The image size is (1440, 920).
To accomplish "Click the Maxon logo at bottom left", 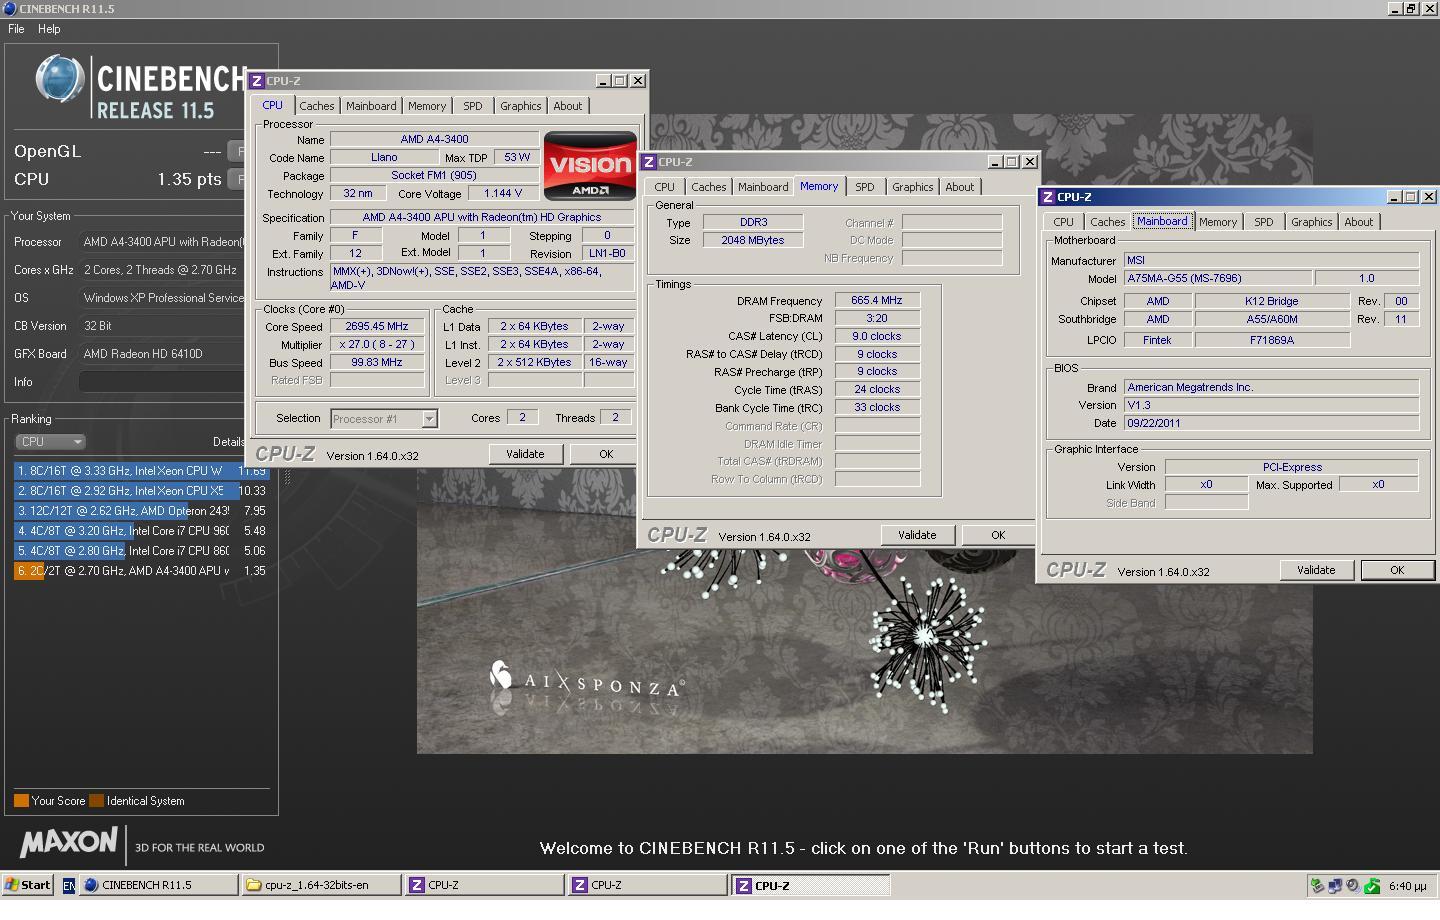I will click(69, 842).
